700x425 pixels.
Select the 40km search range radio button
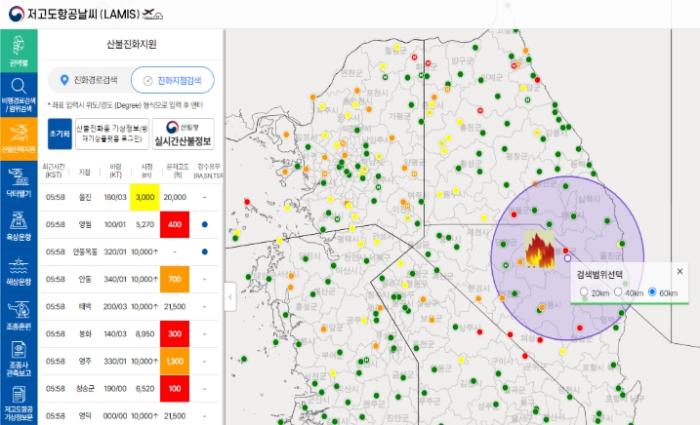click(619, 292)
